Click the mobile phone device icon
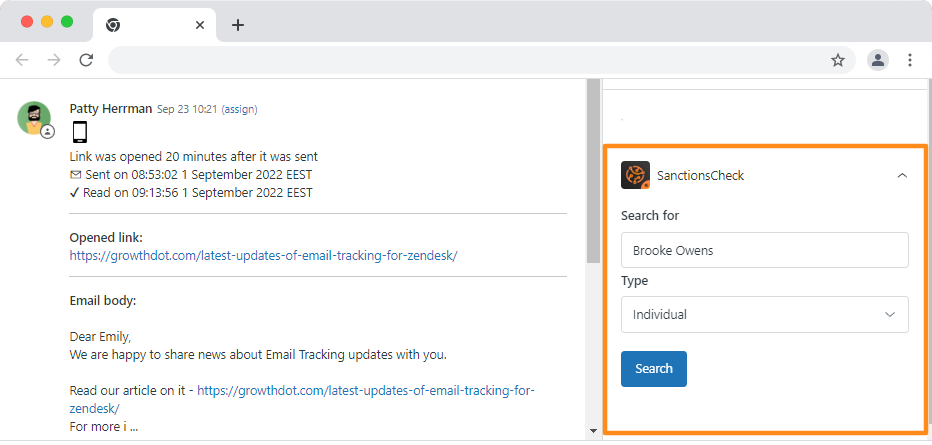The image size is (932, 445). tap(80, 132)
